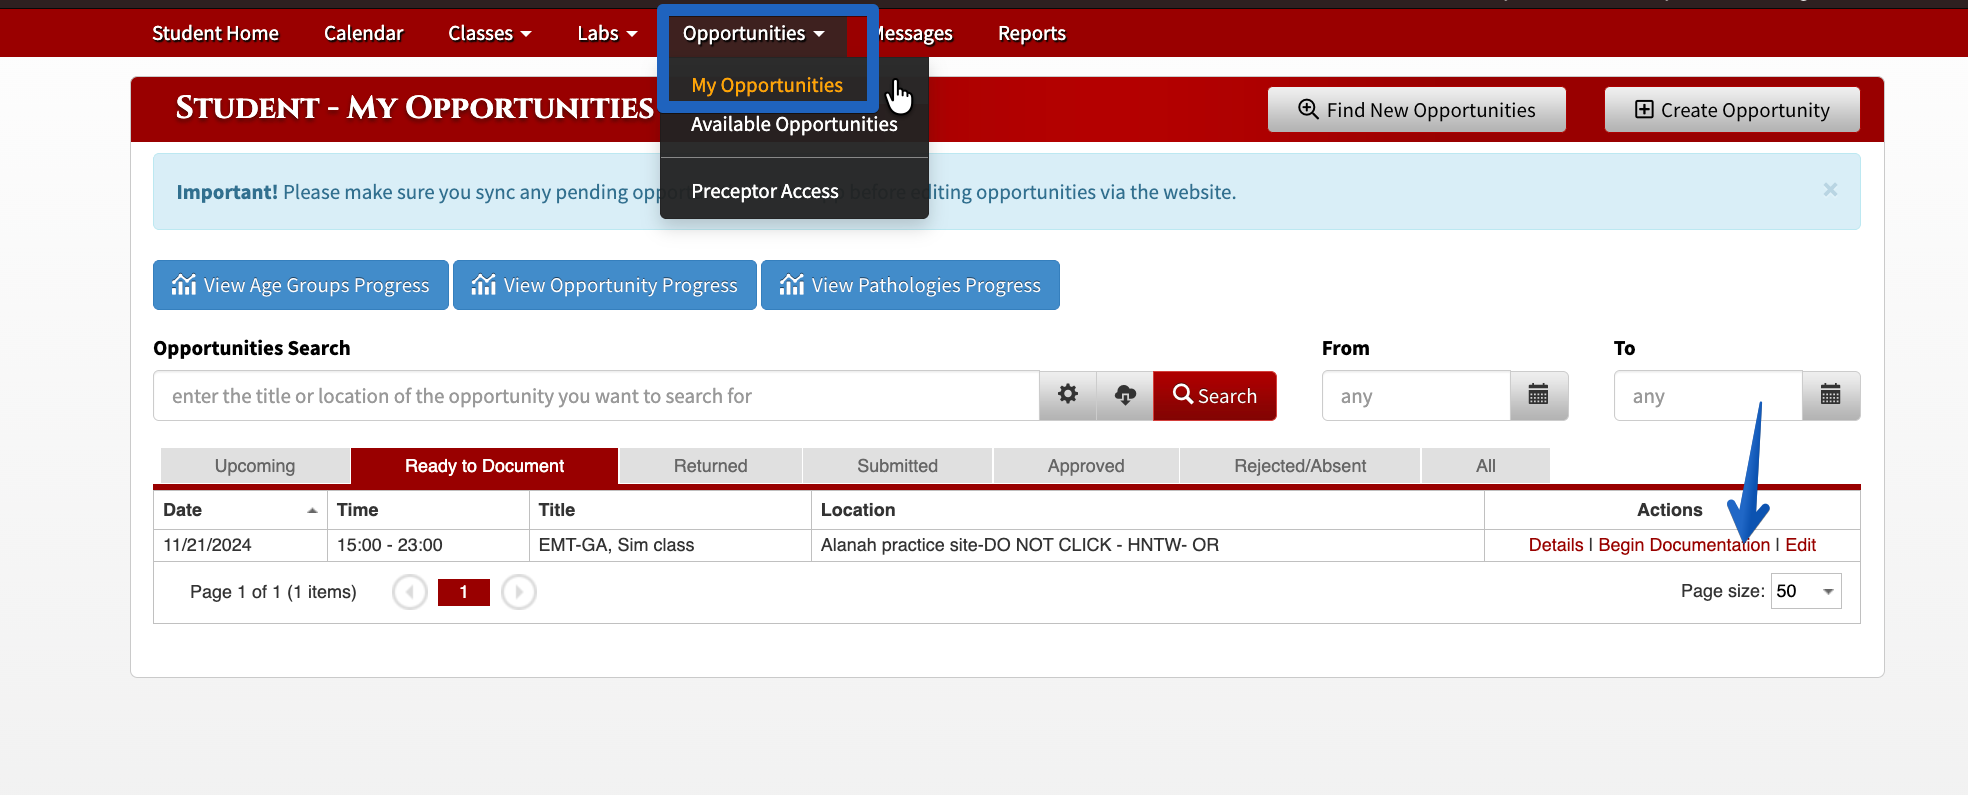Click Begin Documentation link
The height and width of the screenshot is (795, 1968).
coord(1684,545)
